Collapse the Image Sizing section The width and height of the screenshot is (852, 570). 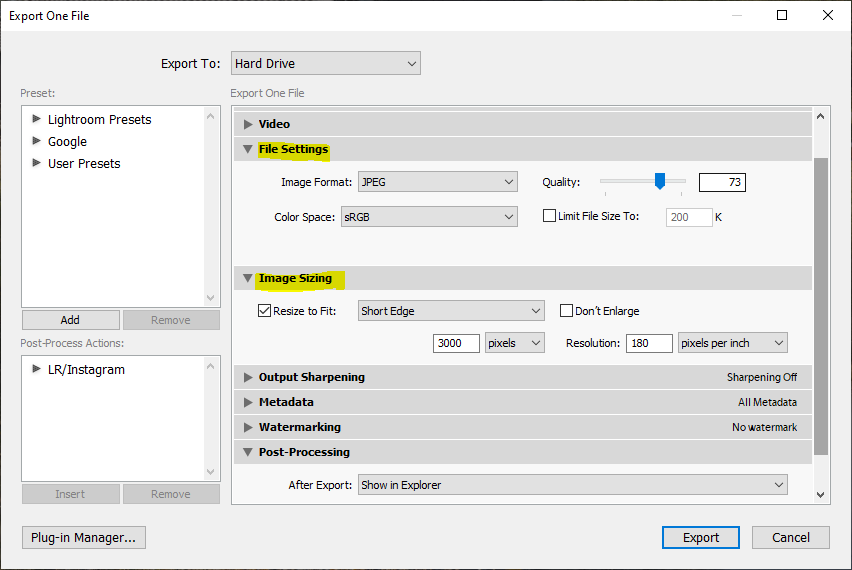248,279
